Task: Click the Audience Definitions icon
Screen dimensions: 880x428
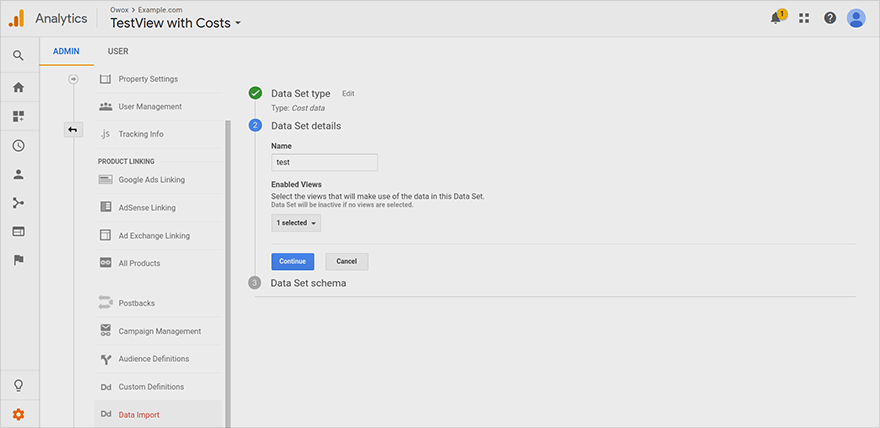Action: tap(105, 359)
